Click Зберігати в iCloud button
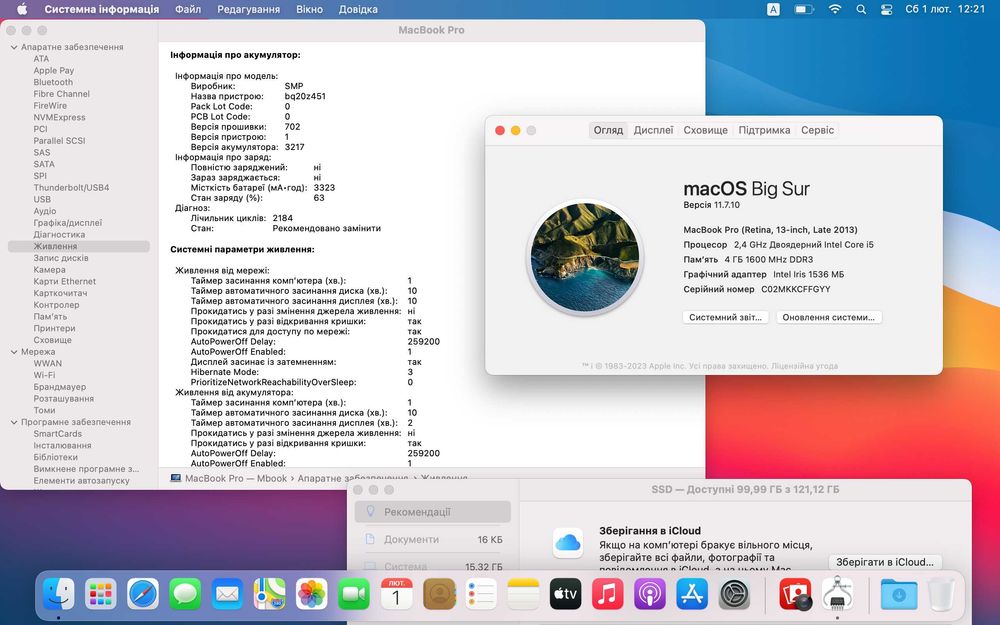Viewport: 1000px width, 625px height. coord(885,562)
